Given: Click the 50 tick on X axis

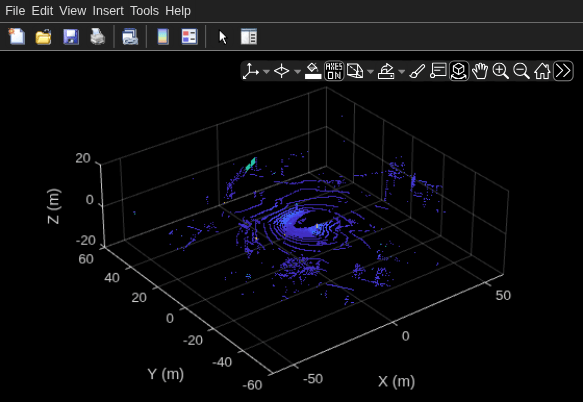Looking at the screenshot, I should pos(503,296).
